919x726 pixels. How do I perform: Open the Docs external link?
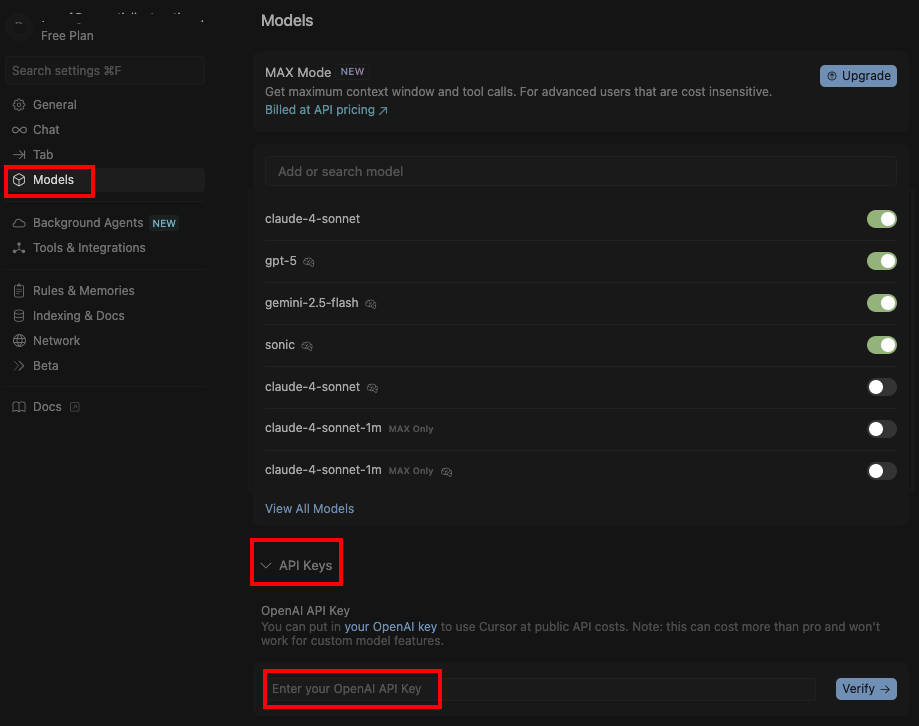[x=46, y=407]
